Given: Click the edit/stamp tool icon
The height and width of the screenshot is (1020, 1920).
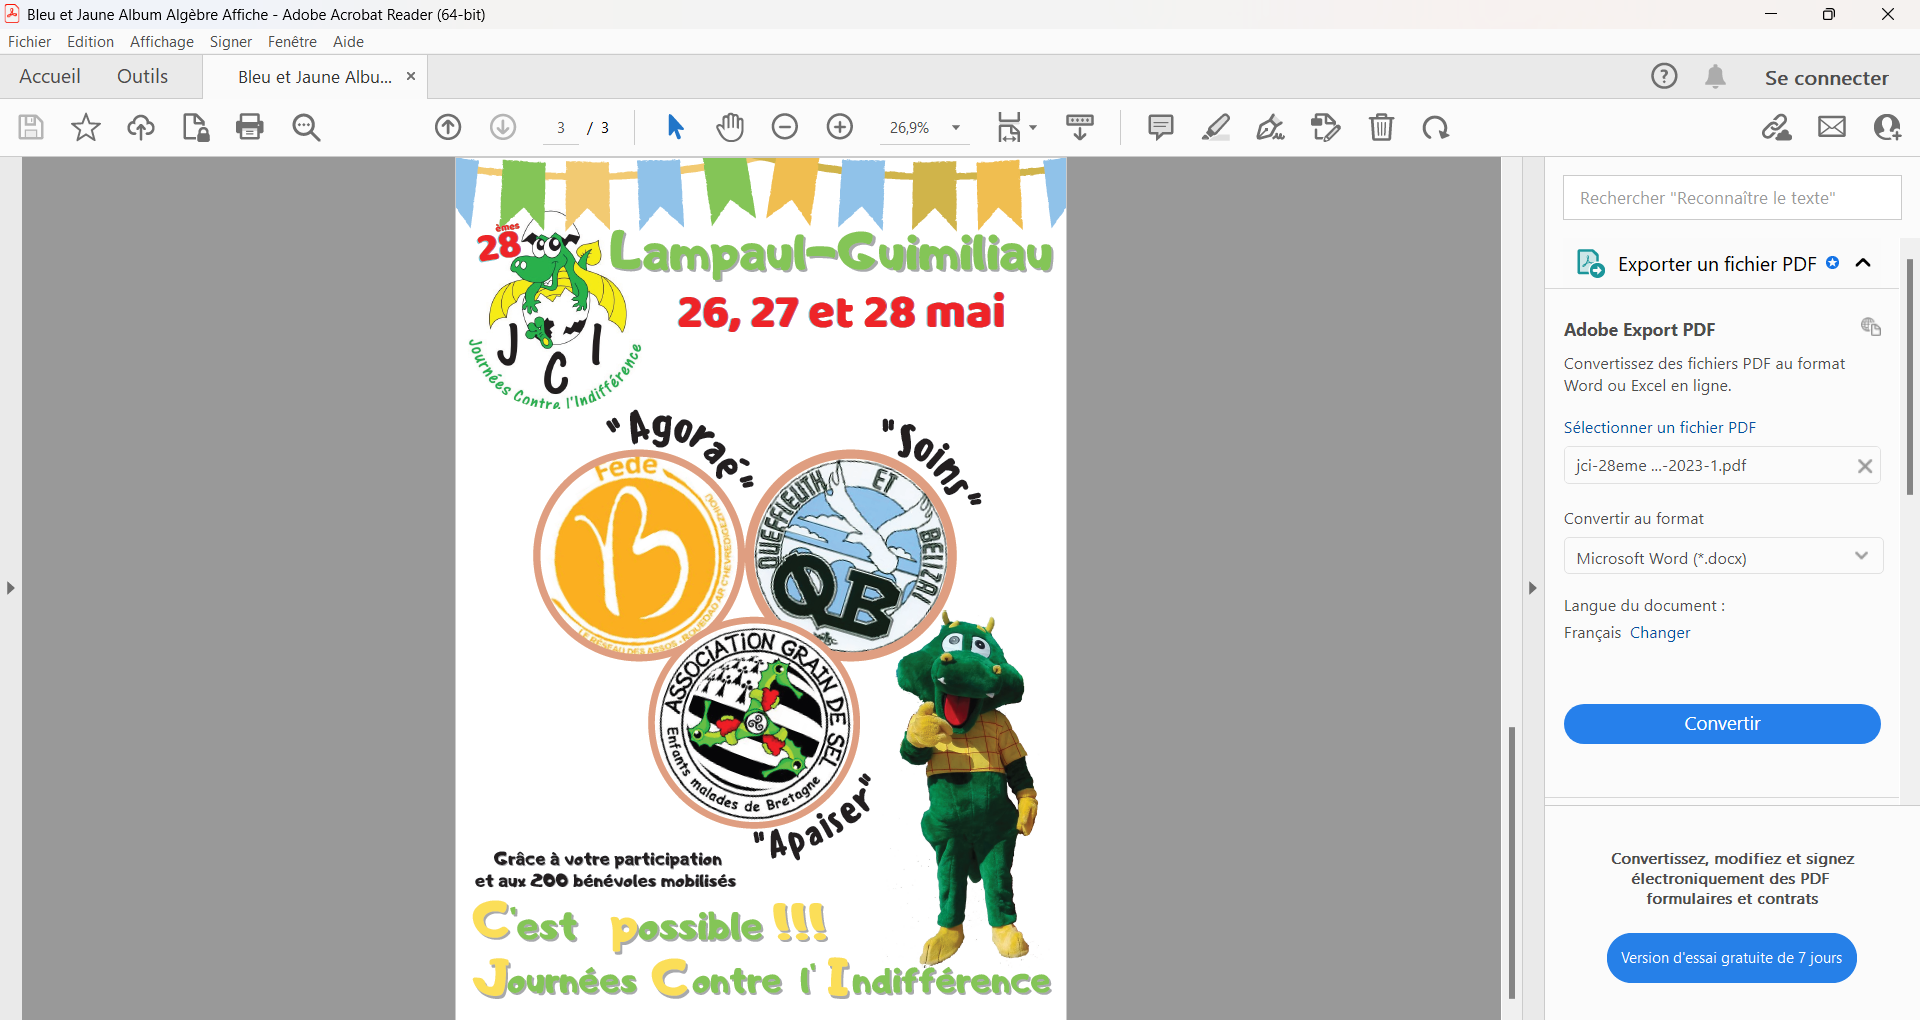Looking at the screenshot, I should (1326, 127).
